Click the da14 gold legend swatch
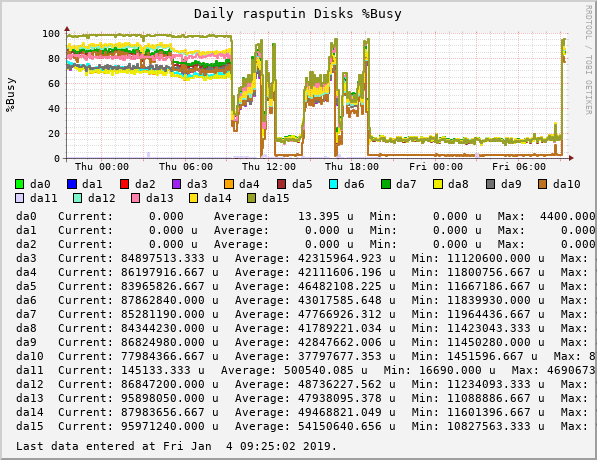This screenshot has height=460, width=597. (x=193, y=198)
